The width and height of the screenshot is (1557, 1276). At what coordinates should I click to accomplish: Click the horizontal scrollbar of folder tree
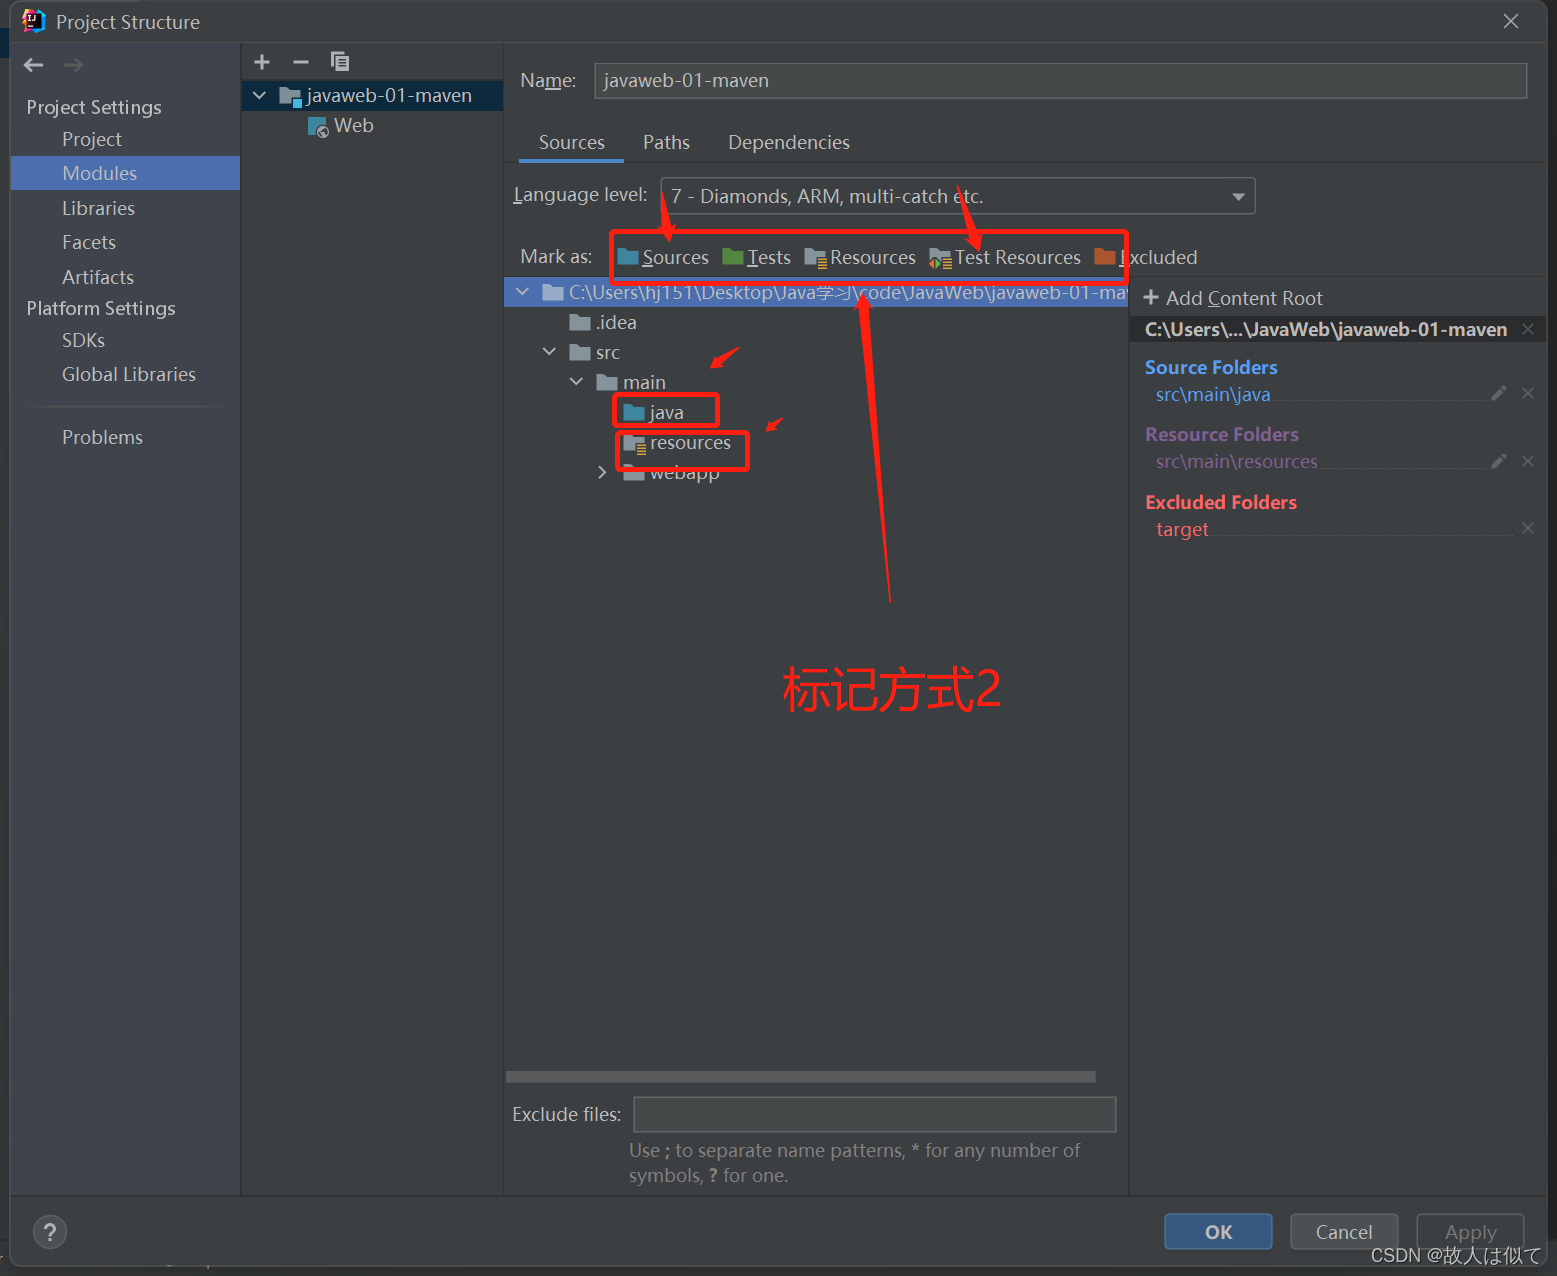click(800, 1077)
